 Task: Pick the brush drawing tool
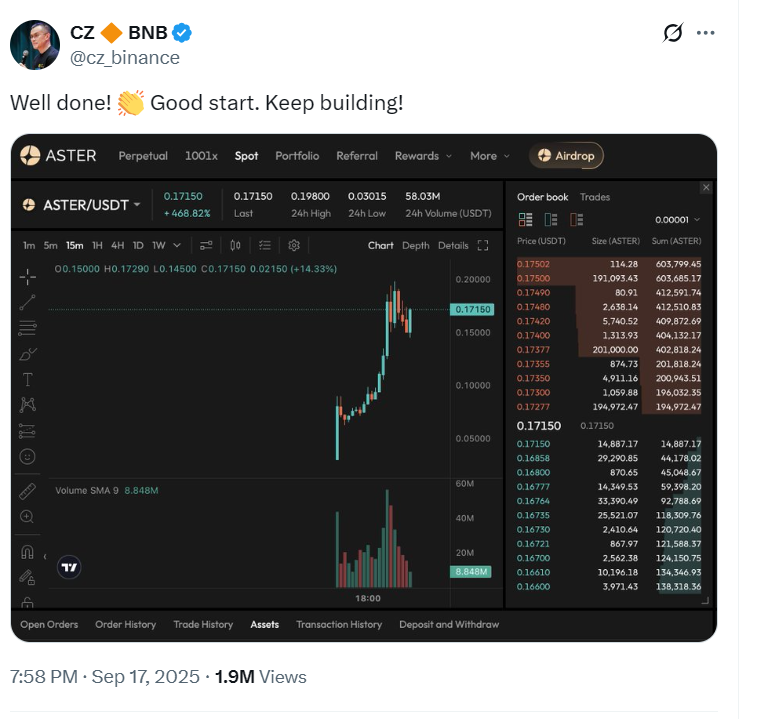tap(28, 353)
